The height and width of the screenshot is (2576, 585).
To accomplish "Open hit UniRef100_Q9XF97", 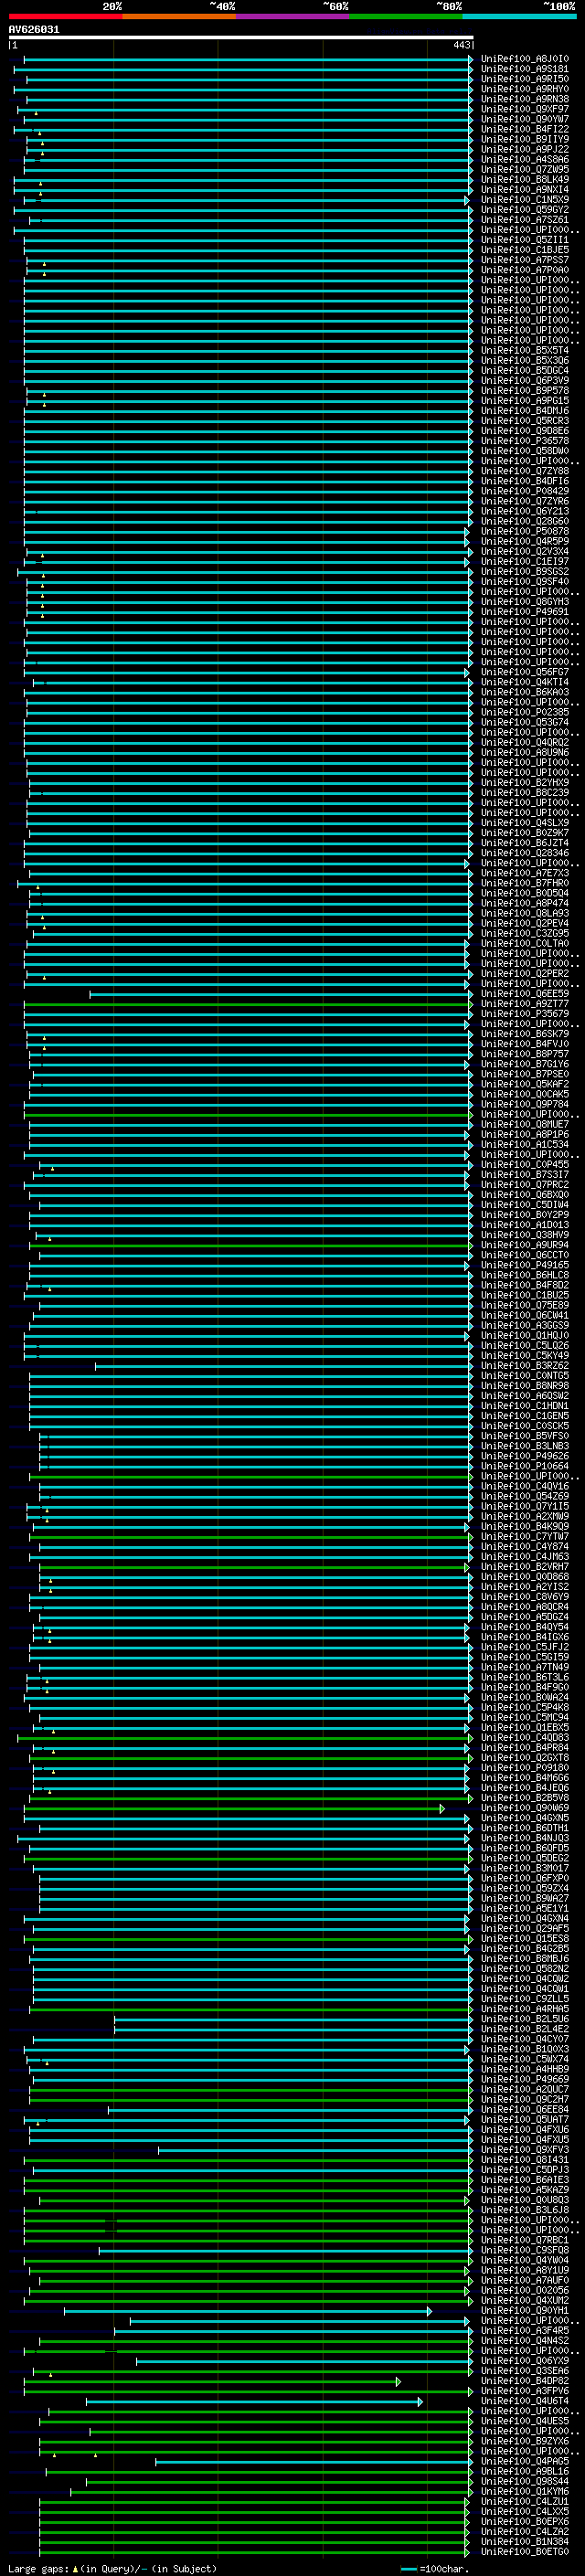I will pyautogui.click(x=525, y=110).
